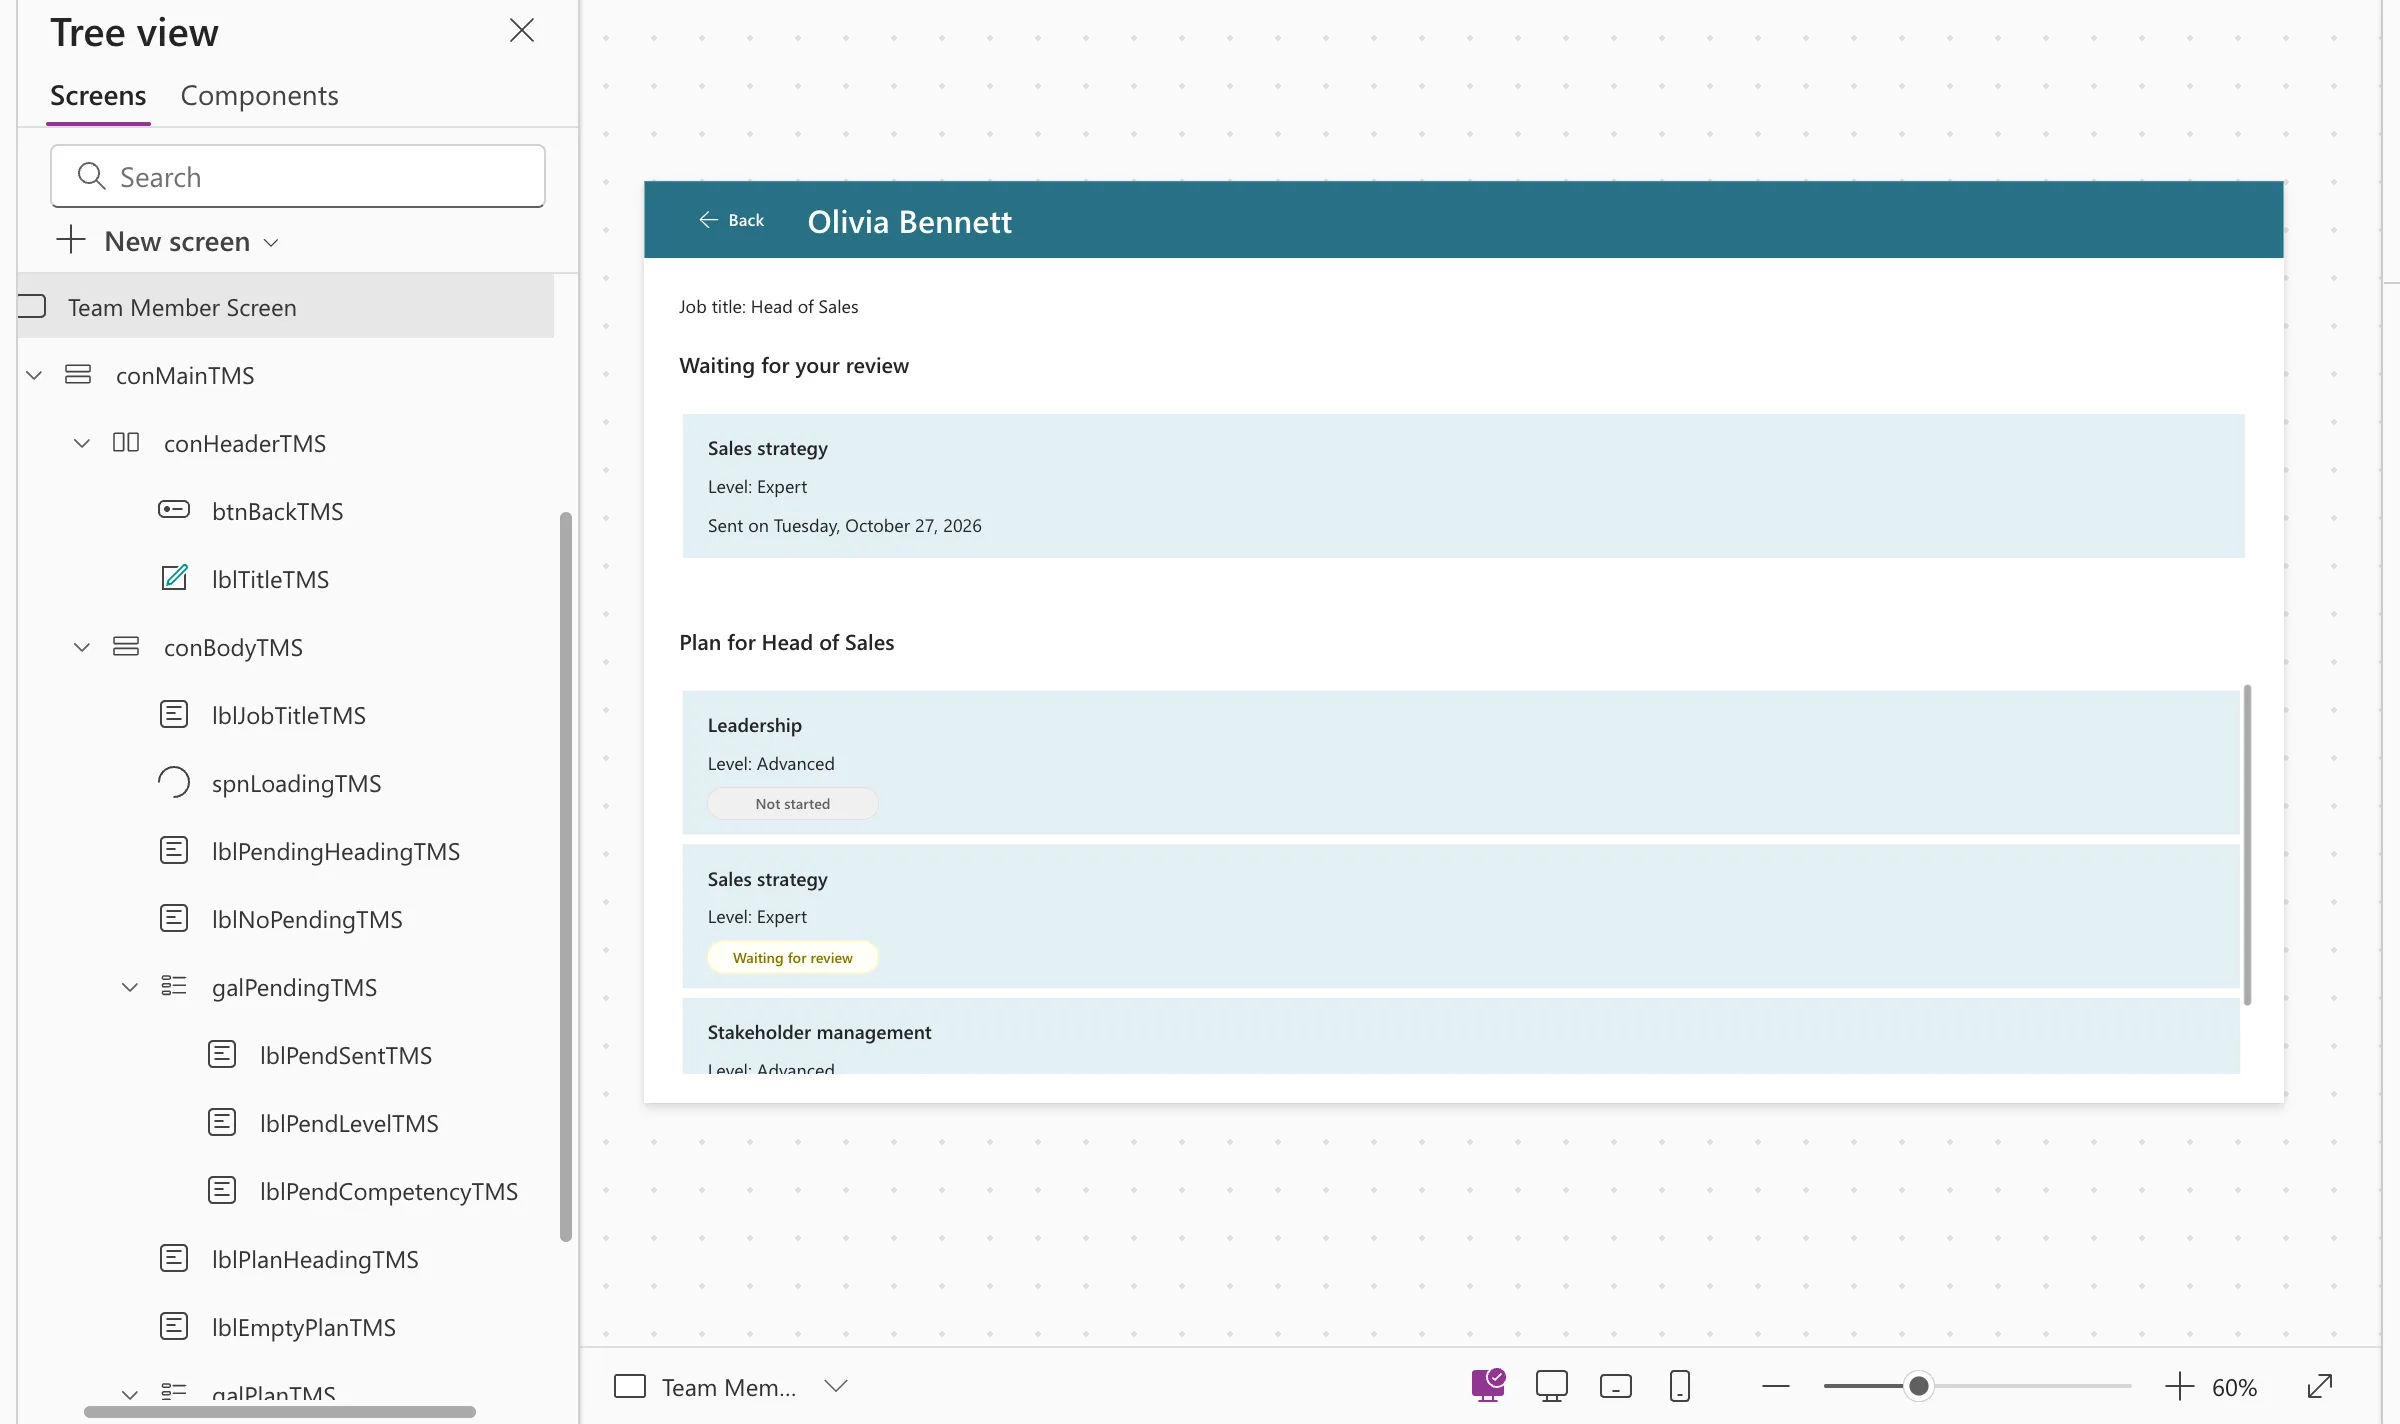Select the Plan for Head of Sales heading
Image resolution: width=2400 pixels, height=1424 pixels.
click(786, 642)
